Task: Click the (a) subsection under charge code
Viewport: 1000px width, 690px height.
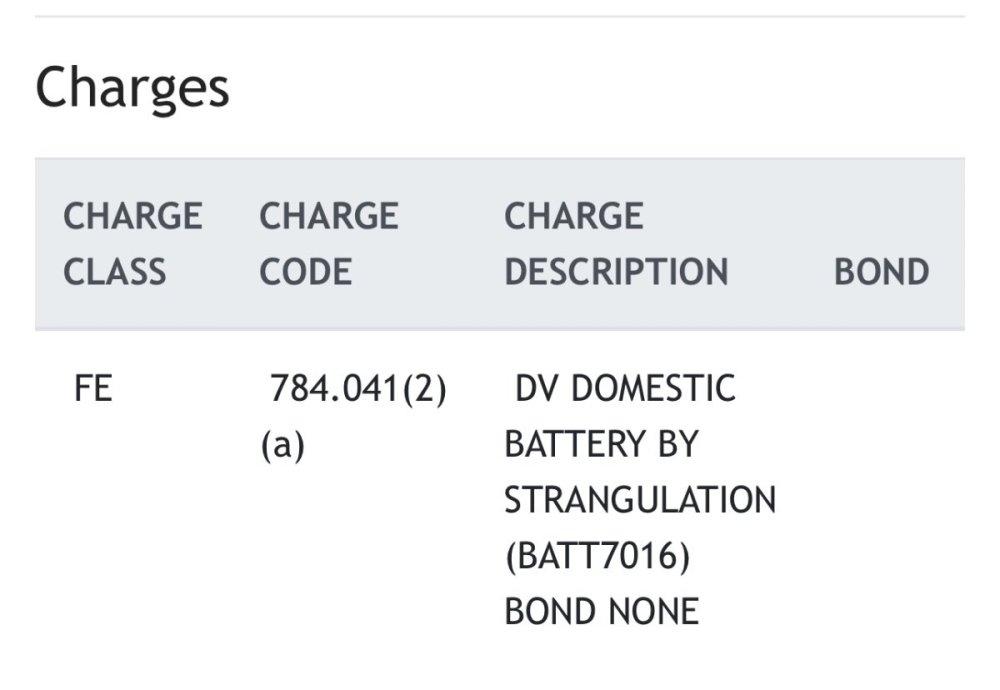Action: click(x=282, y=445)
